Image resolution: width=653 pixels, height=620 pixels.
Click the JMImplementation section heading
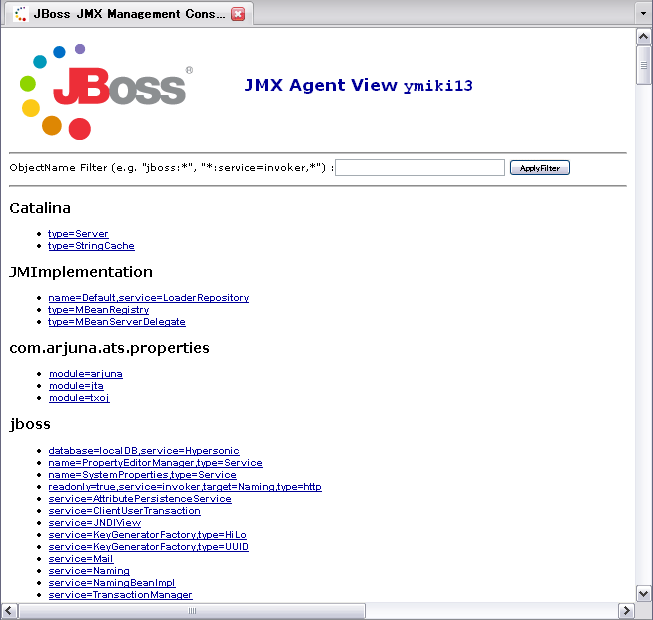81,272
